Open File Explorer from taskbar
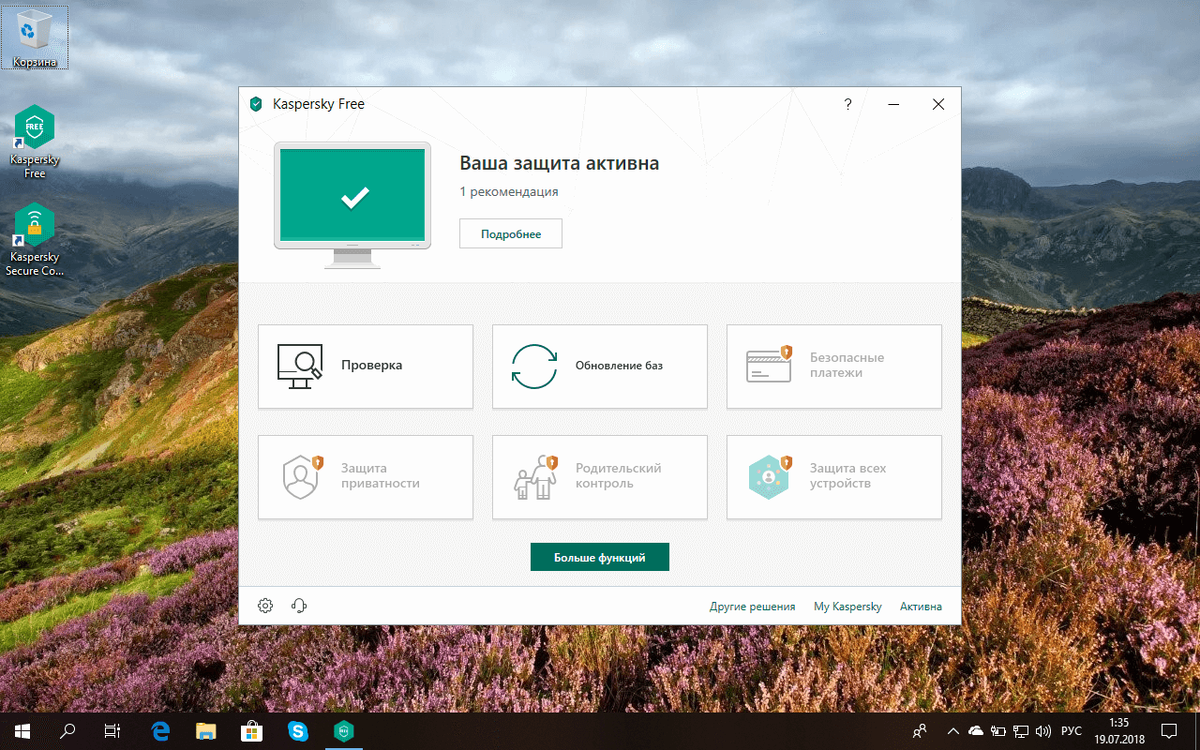 pos(206,731)
